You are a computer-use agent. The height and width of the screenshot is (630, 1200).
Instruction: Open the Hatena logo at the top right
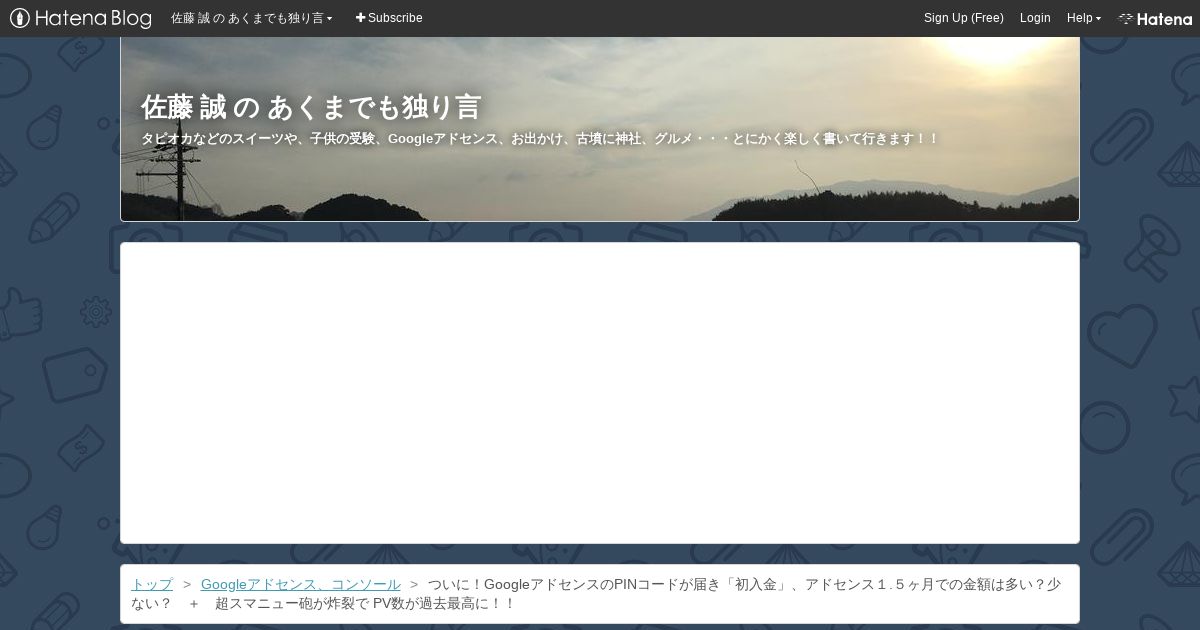[1155, 18]
